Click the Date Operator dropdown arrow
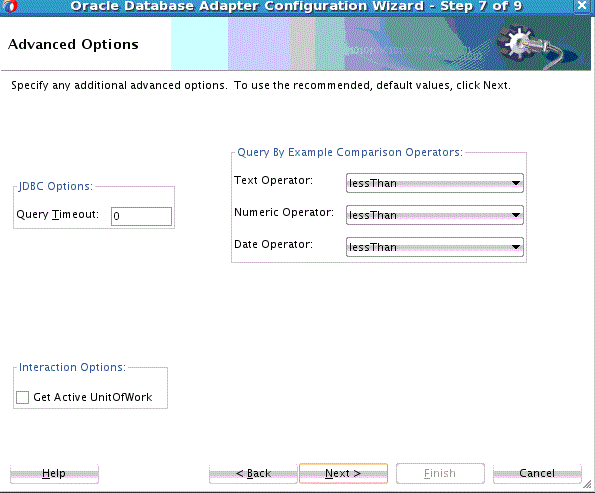Image resolution: width=595 pixels, height=493 pixels. click(516, 247)
